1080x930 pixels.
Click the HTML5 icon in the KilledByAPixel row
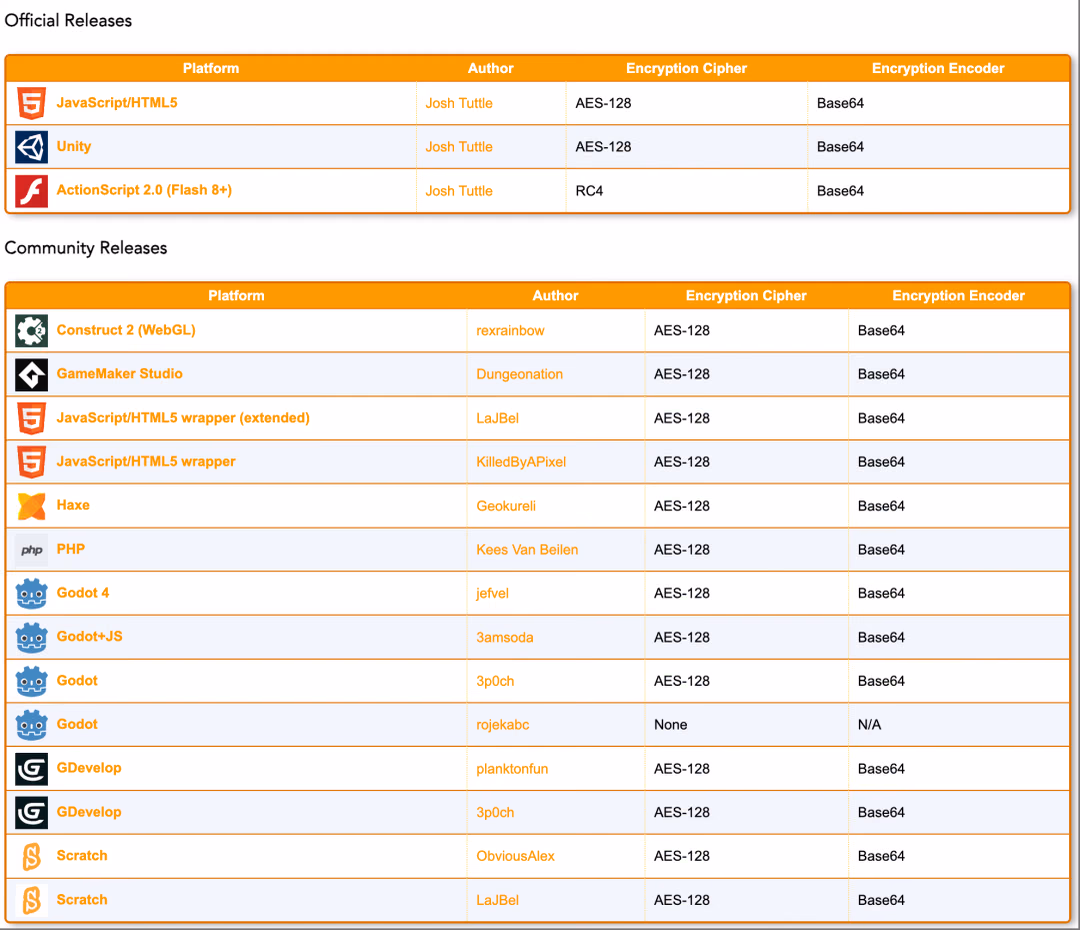click(x=32, y=462)
